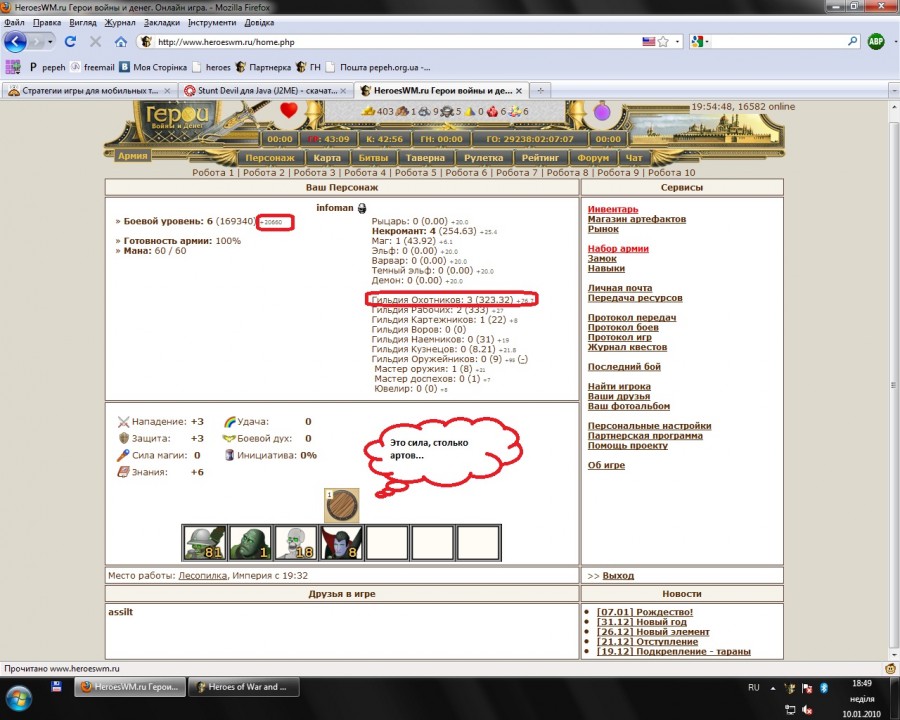Open the Правка menu
900x720 pixels.
point(47,22)
